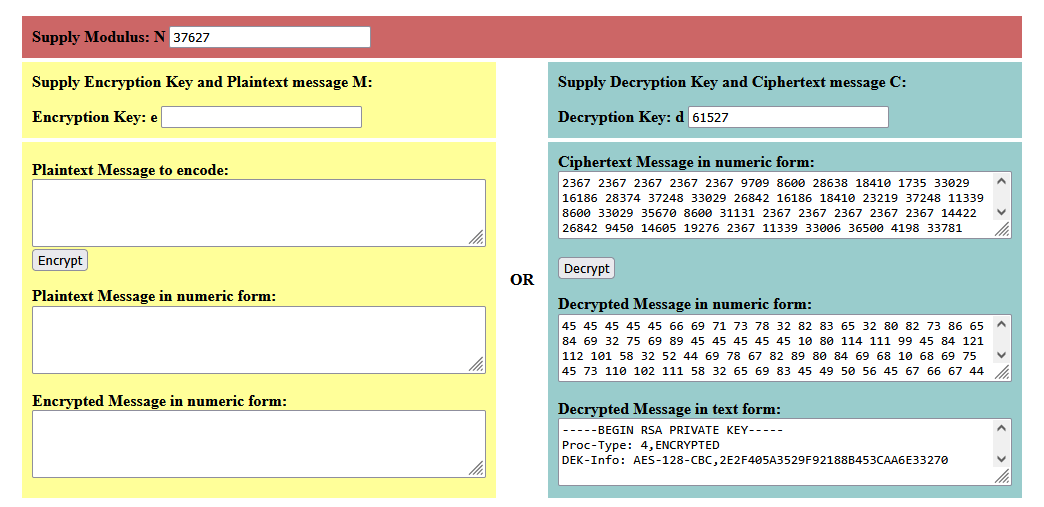The width and height of the screenshot is (1044, 507).
Task: Click into Plaintext Message in numeric form box
Action: (x=259, y=340)
